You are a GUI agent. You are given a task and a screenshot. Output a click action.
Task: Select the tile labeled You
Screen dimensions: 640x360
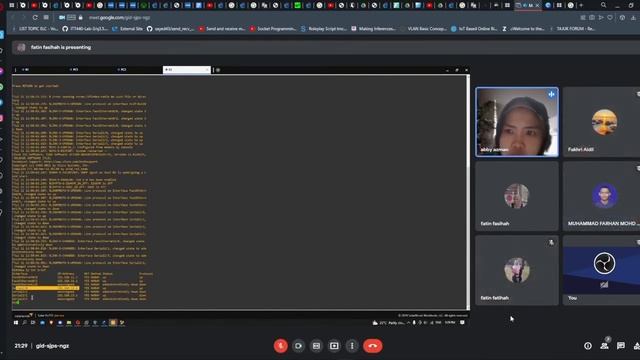(x=601, y=270)
